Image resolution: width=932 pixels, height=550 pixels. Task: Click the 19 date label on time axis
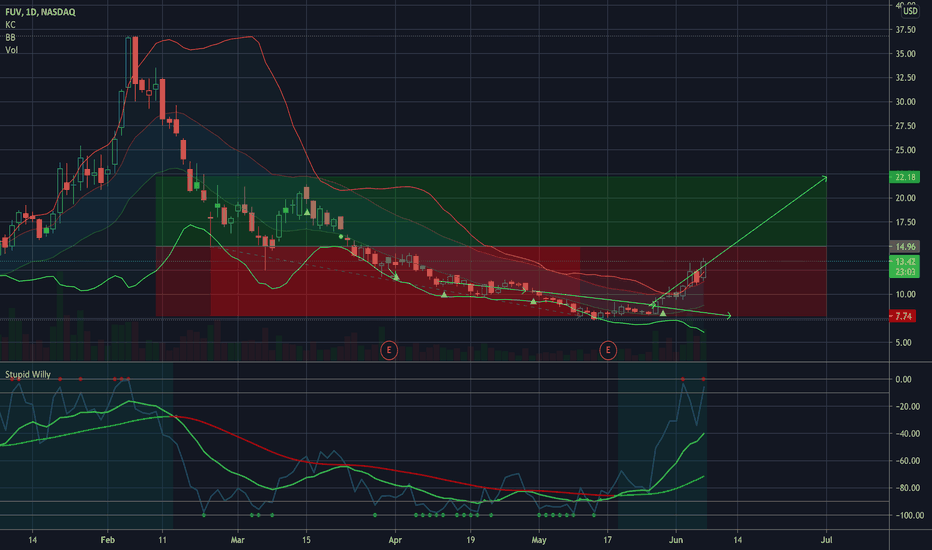[471, 540]
